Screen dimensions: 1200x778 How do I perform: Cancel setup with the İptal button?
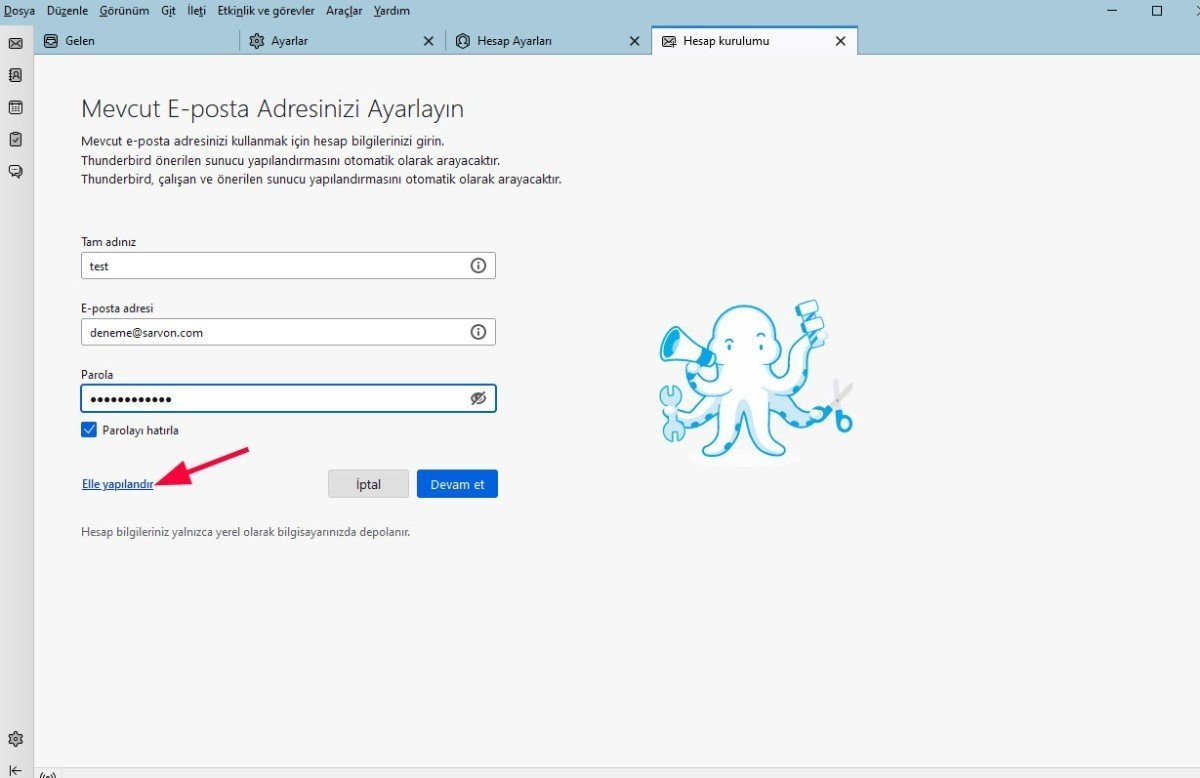coord(368,483)
